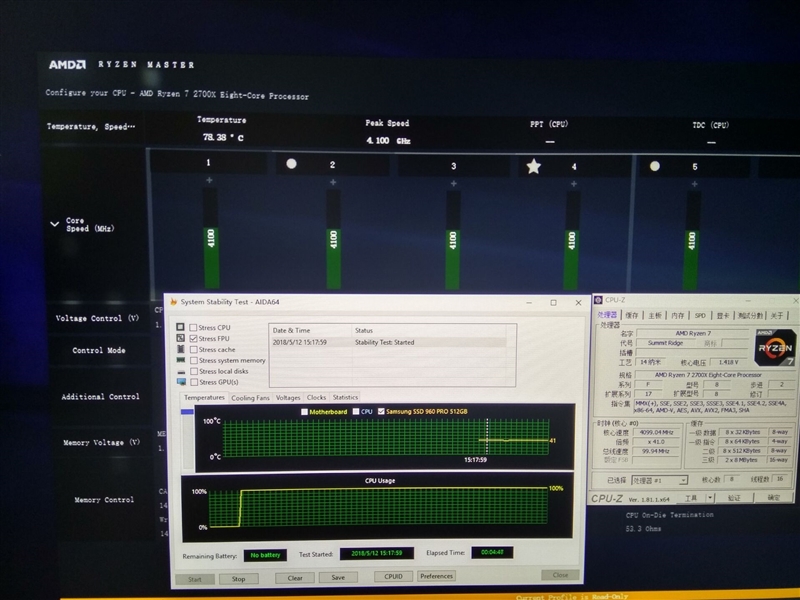
Task: Click the star icon beside core 4
Action: click(x=533, y=166)
